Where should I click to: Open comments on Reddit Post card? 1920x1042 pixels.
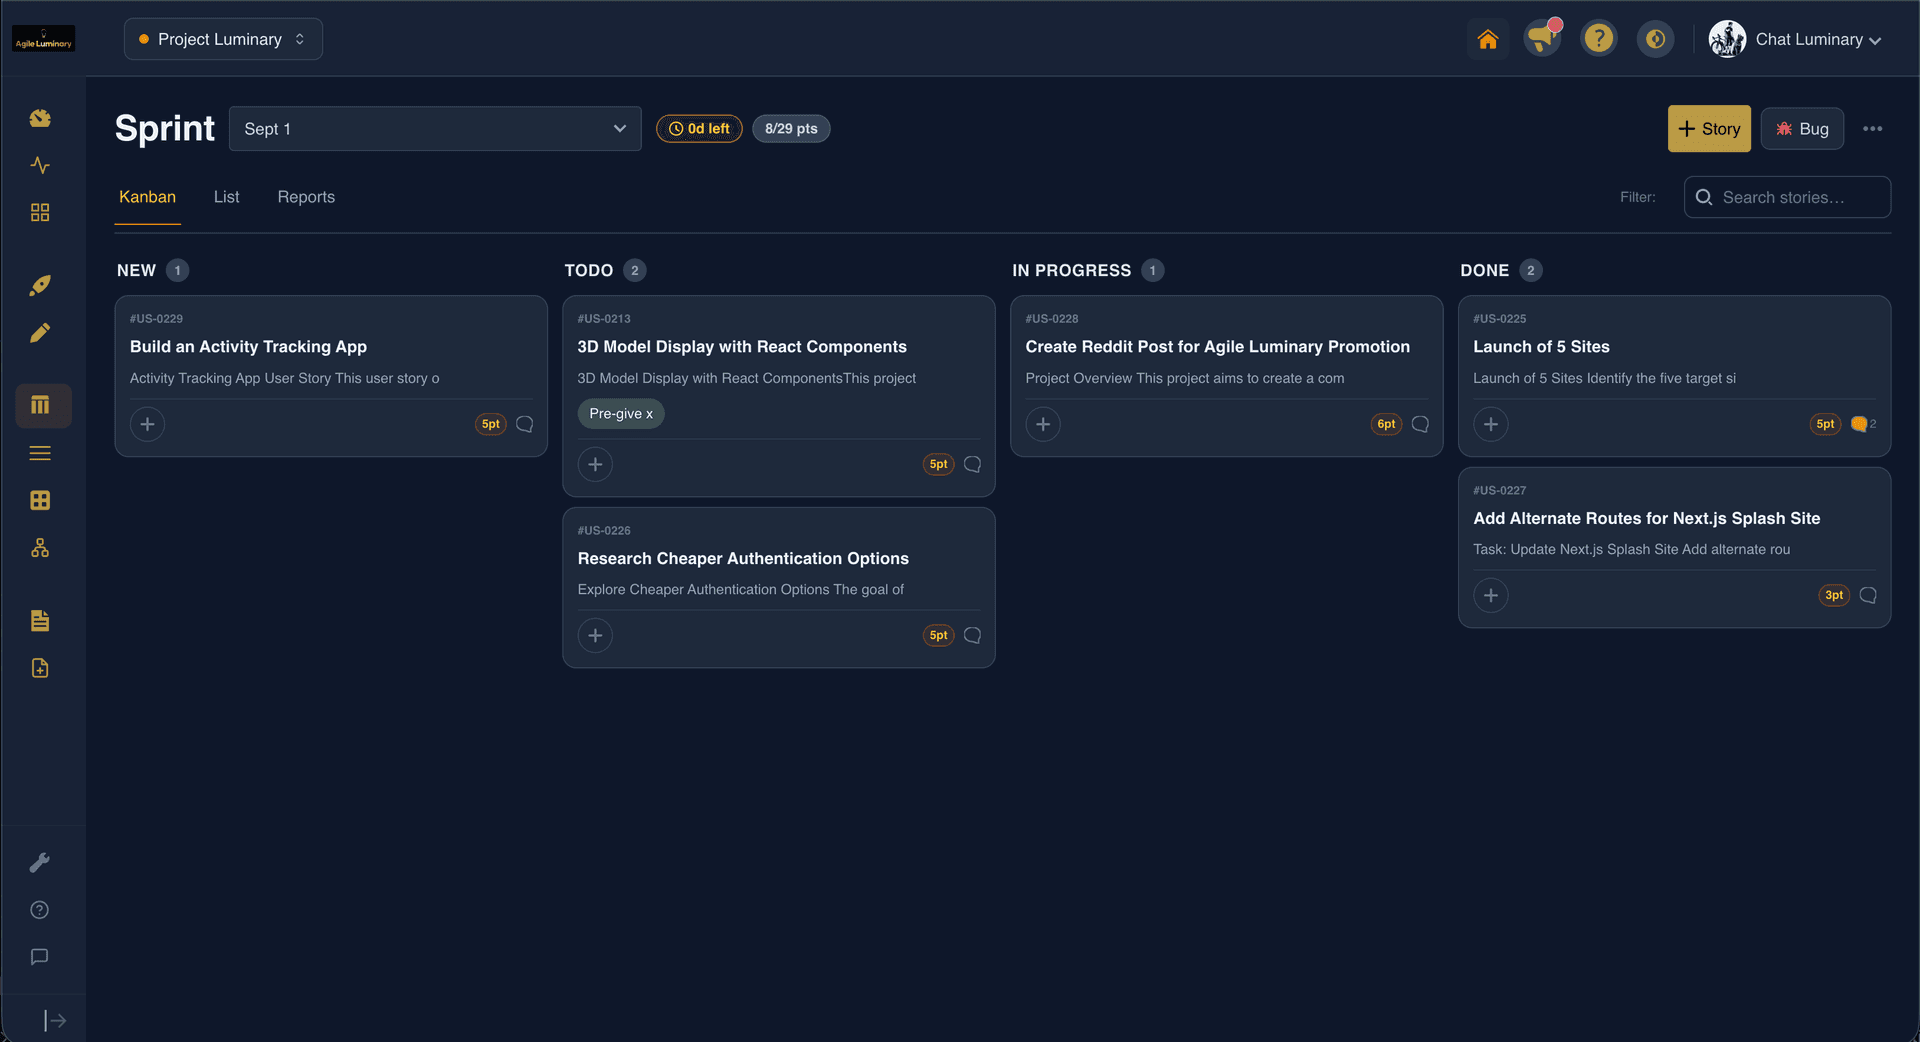coord(1421,424)
